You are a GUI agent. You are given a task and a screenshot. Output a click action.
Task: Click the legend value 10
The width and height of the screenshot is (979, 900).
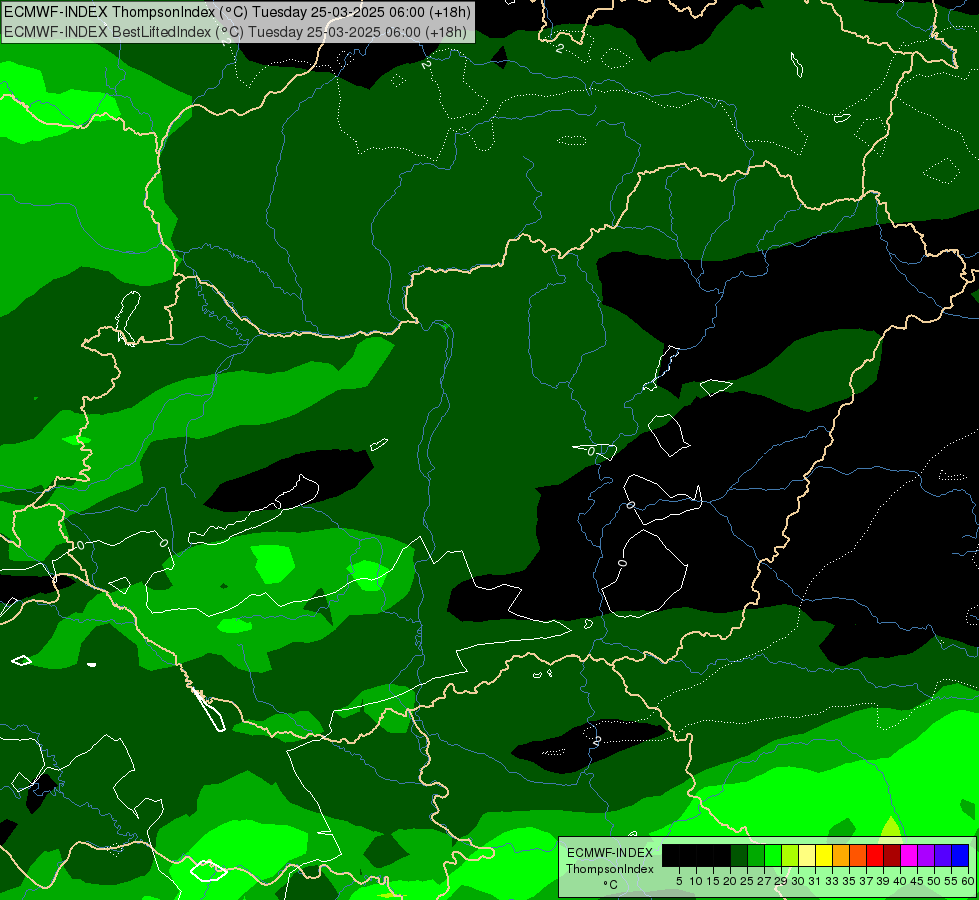point(696,881)
